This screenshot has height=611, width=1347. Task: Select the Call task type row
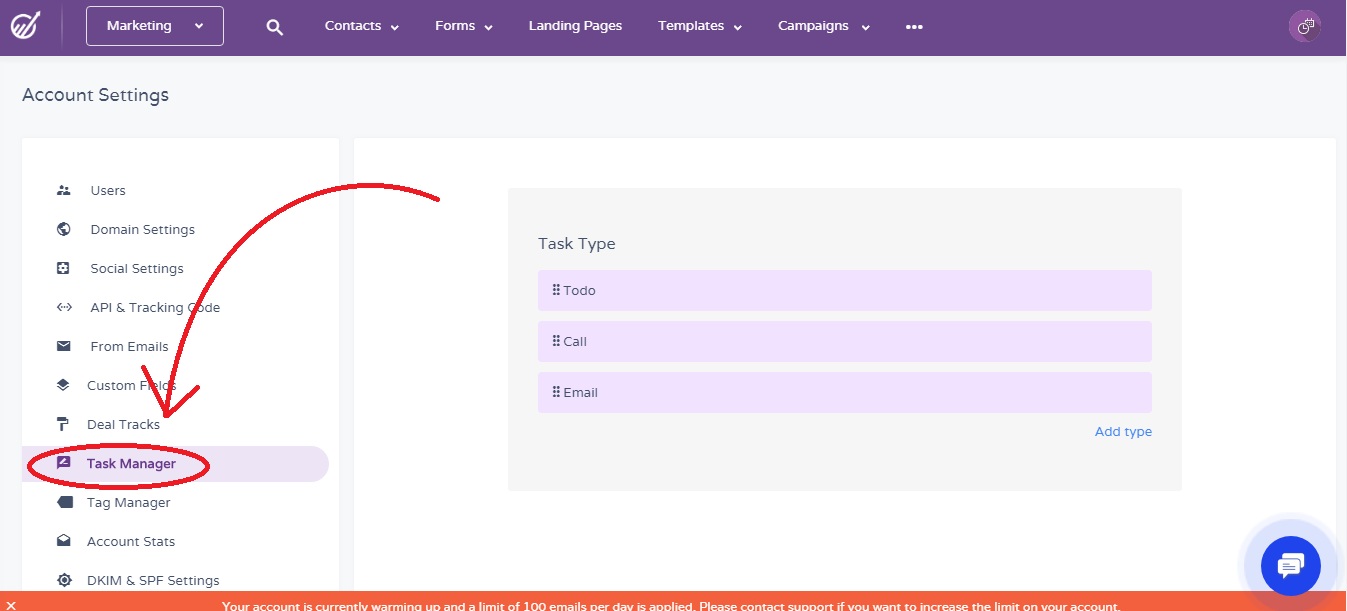point(844,341)
